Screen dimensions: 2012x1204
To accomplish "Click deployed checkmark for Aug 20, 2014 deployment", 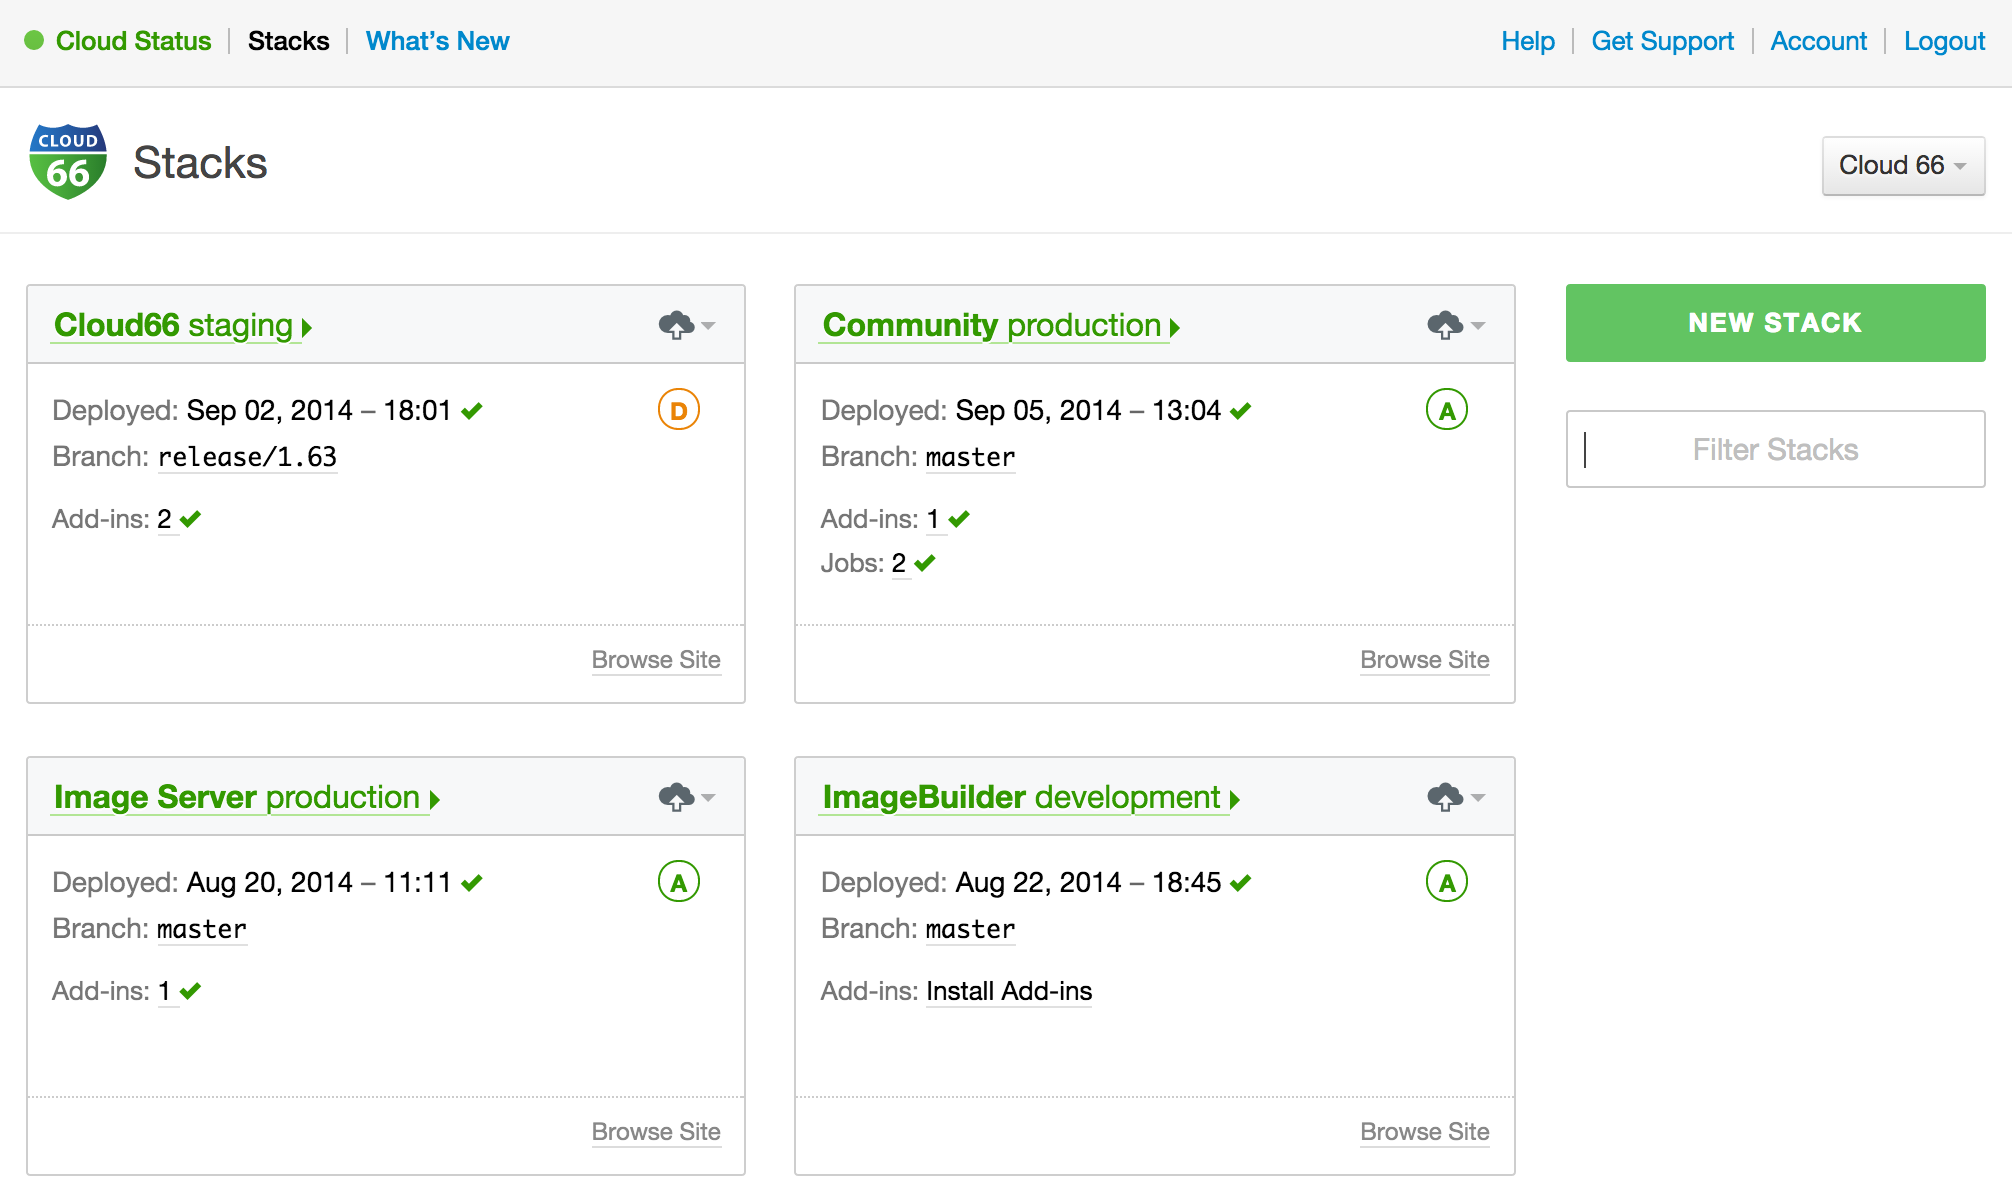I will [x=472, y=882].
